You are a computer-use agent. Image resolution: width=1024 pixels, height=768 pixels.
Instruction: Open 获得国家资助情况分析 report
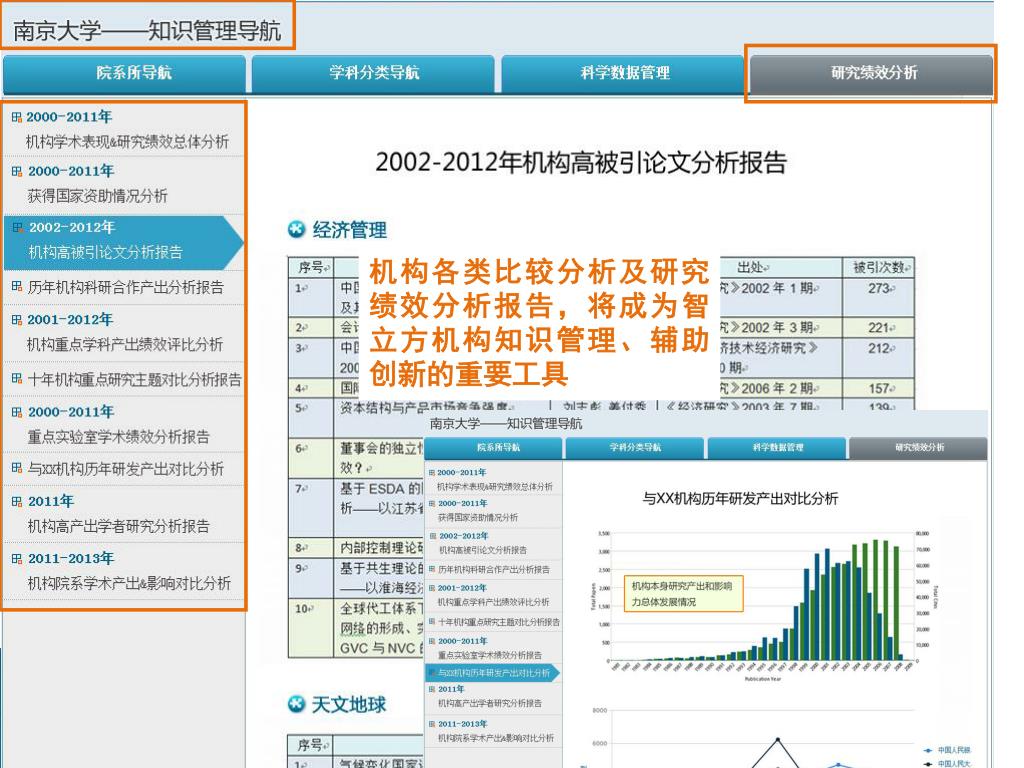tap(97, 196)
